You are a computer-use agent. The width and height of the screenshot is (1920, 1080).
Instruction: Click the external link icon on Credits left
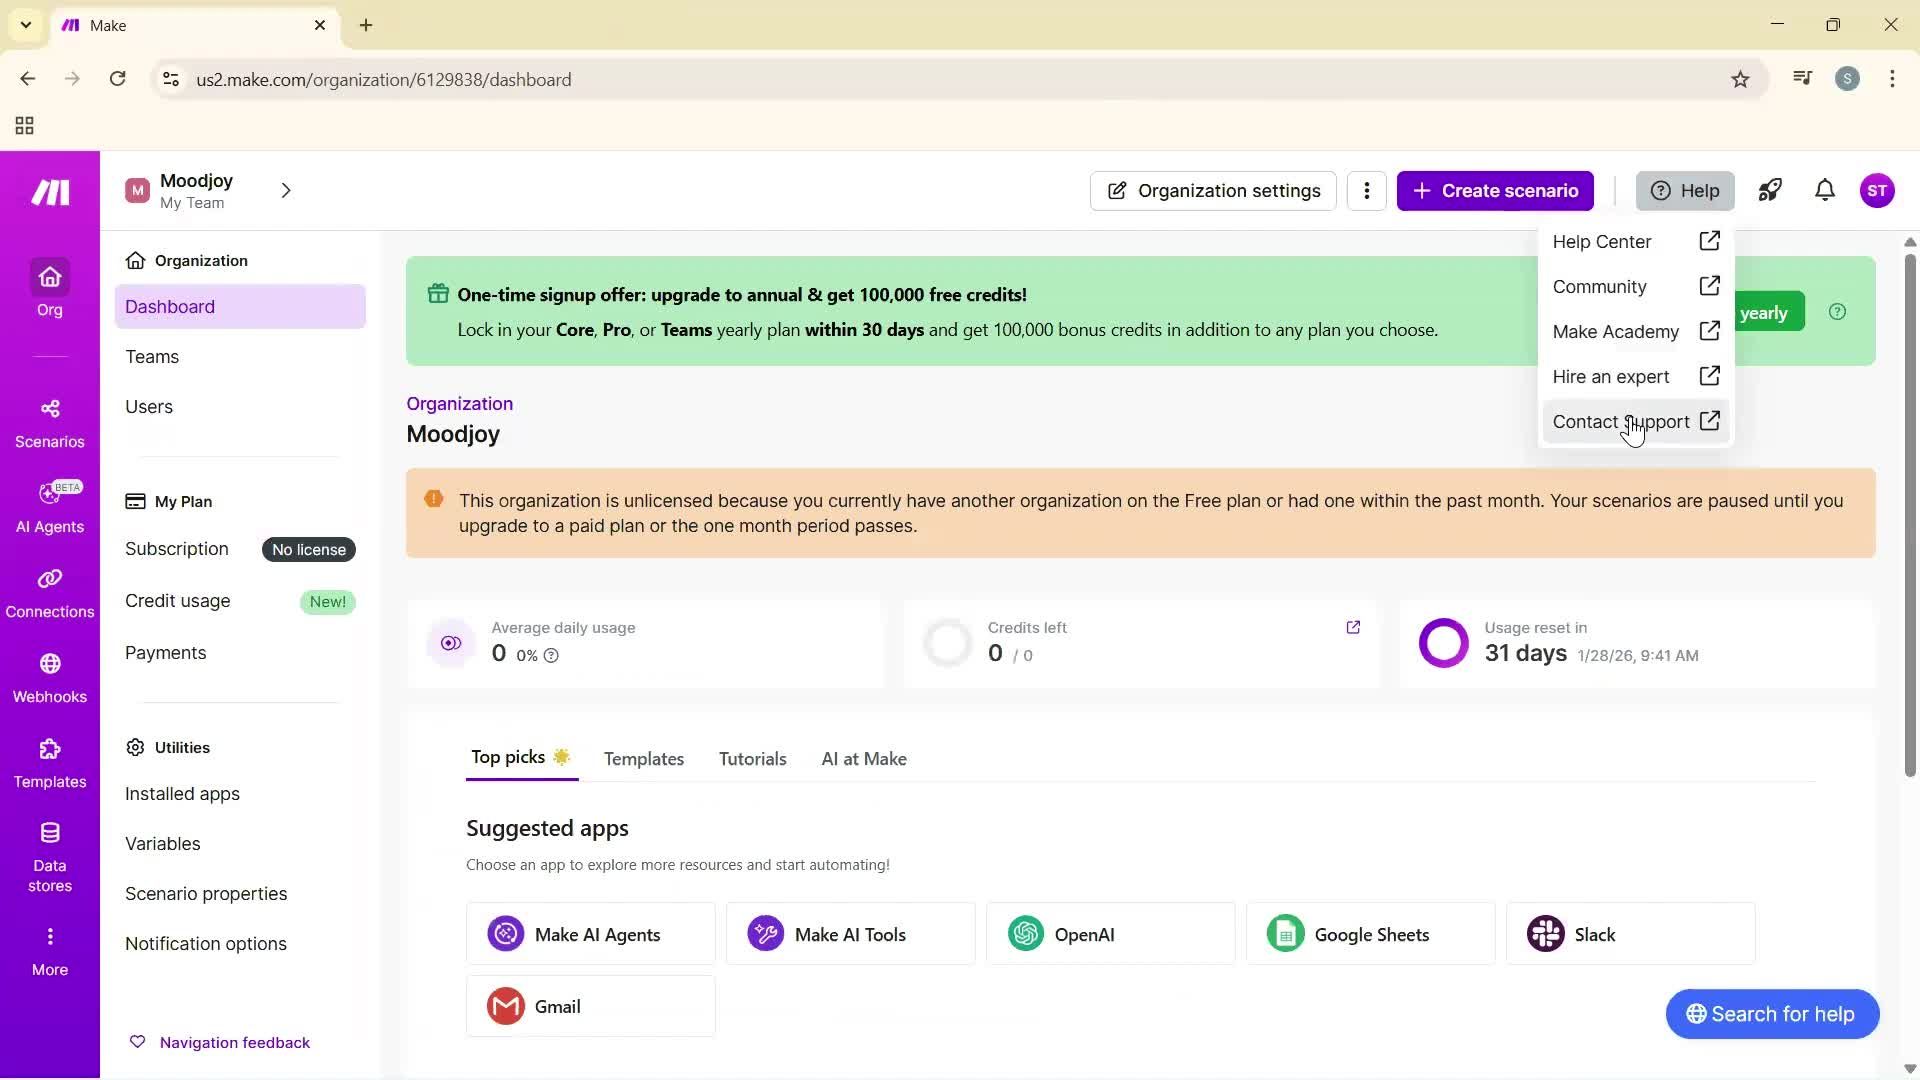[x=1354, y=627]
